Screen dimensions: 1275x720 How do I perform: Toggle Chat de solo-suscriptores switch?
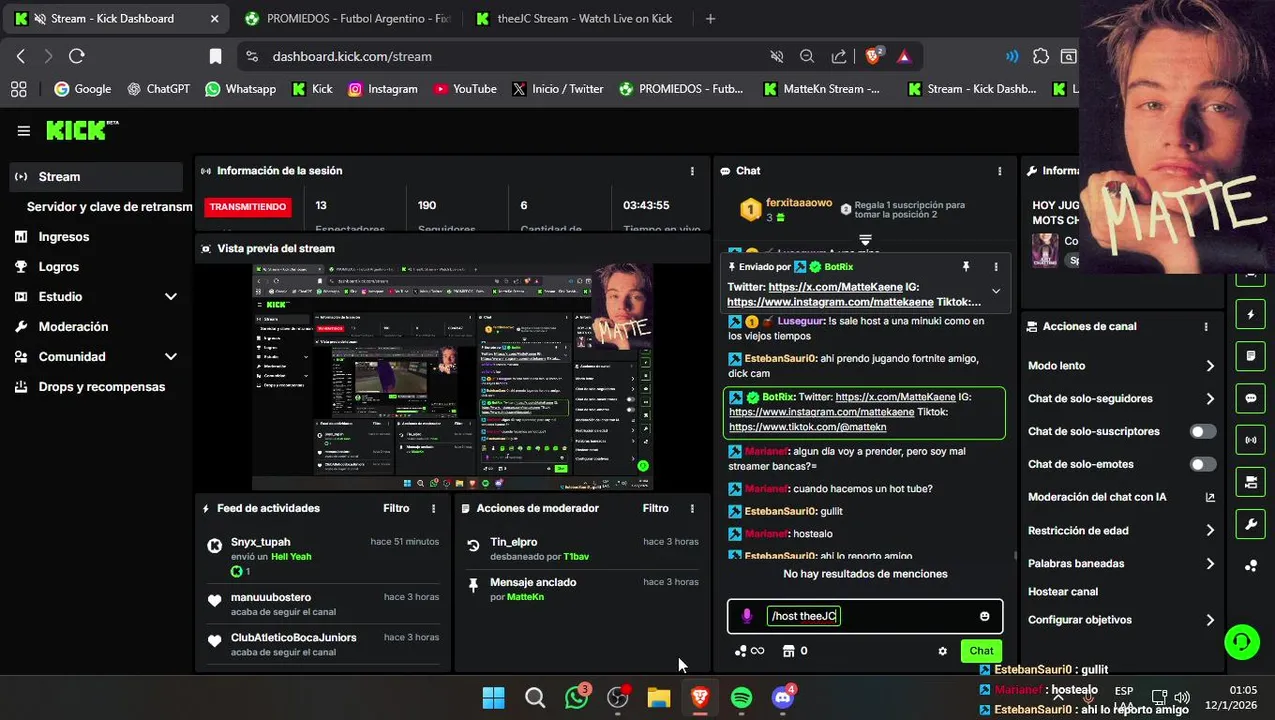(x=1203, y=432)
